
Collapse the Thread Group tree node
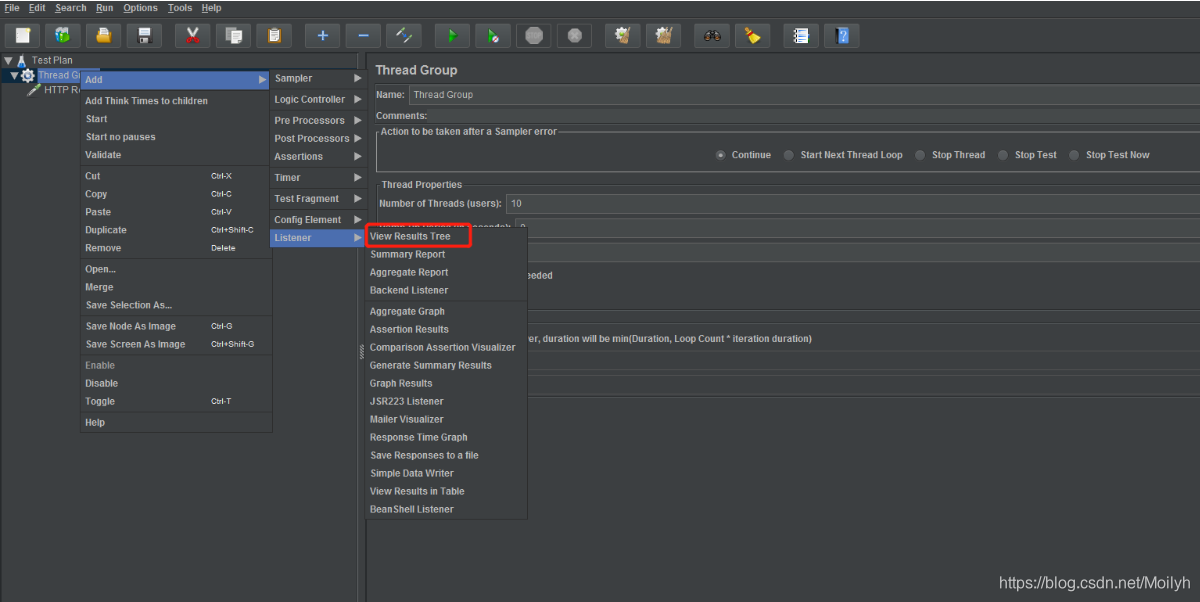[x=14, y=76]
